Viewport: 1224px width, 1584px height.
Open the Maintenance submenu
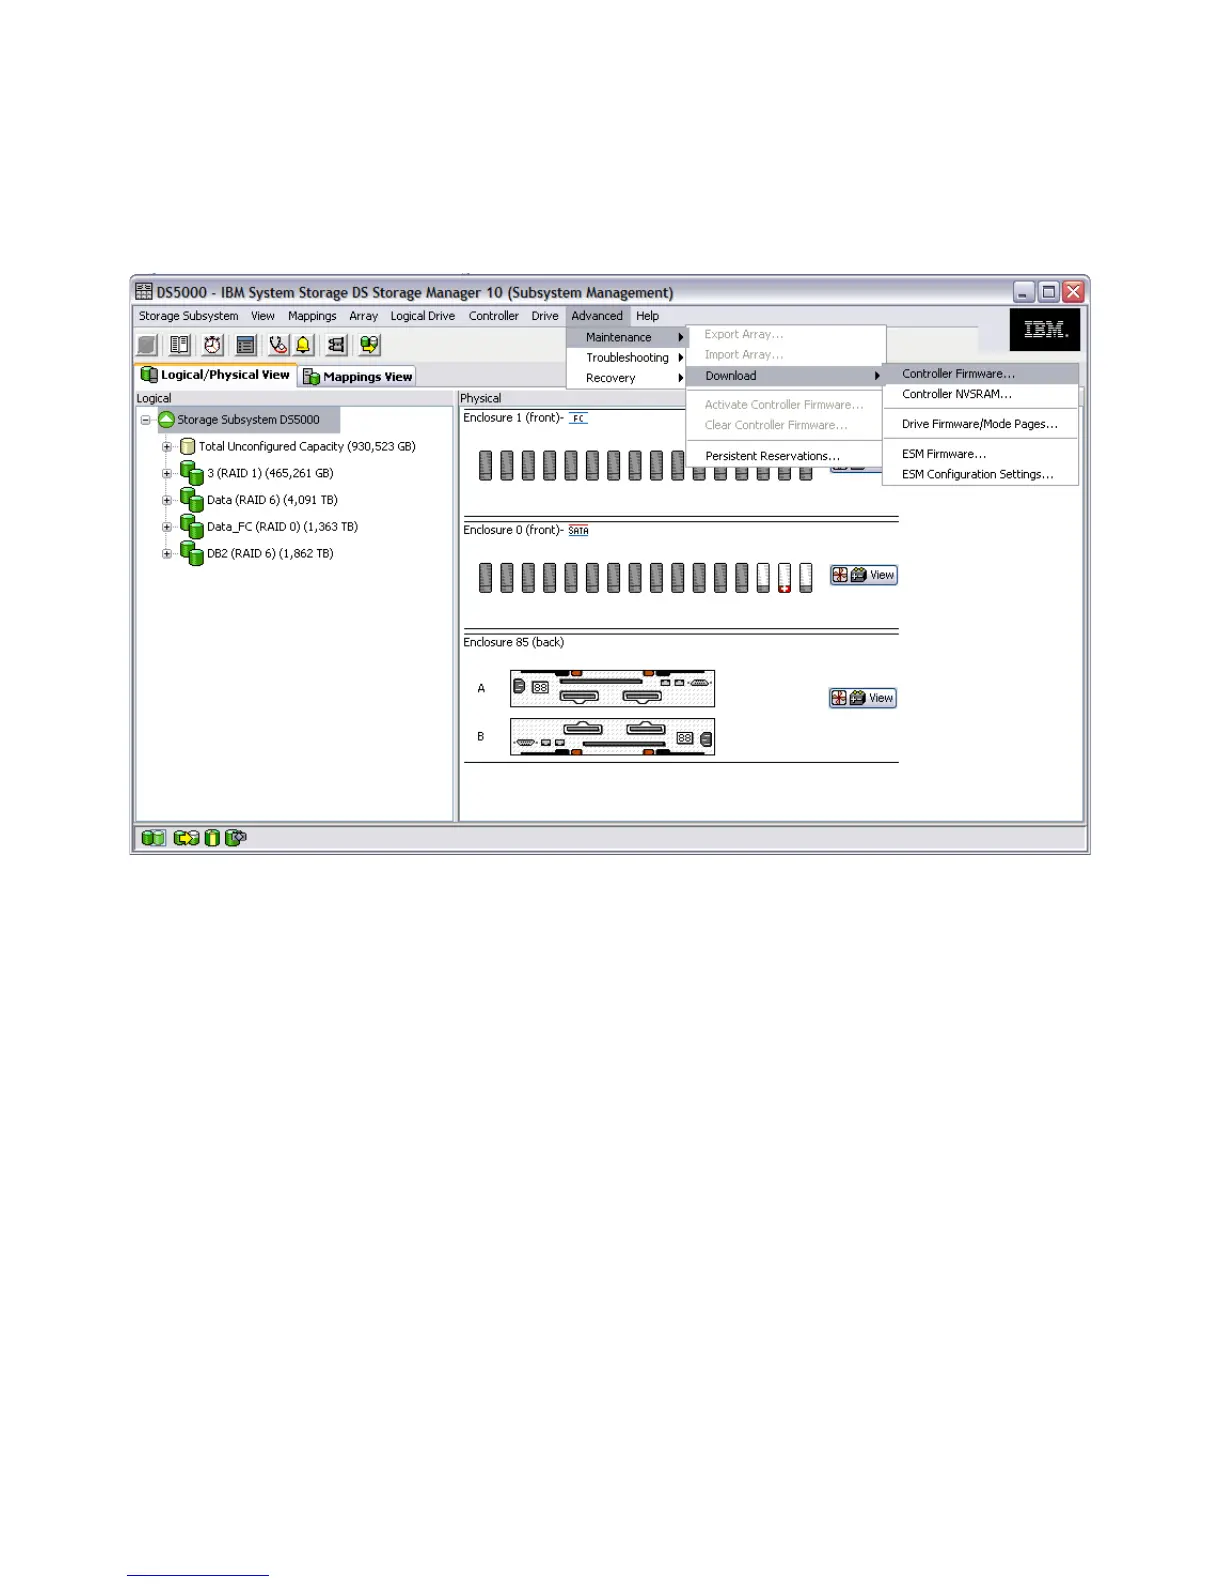(x=628, y=337)
